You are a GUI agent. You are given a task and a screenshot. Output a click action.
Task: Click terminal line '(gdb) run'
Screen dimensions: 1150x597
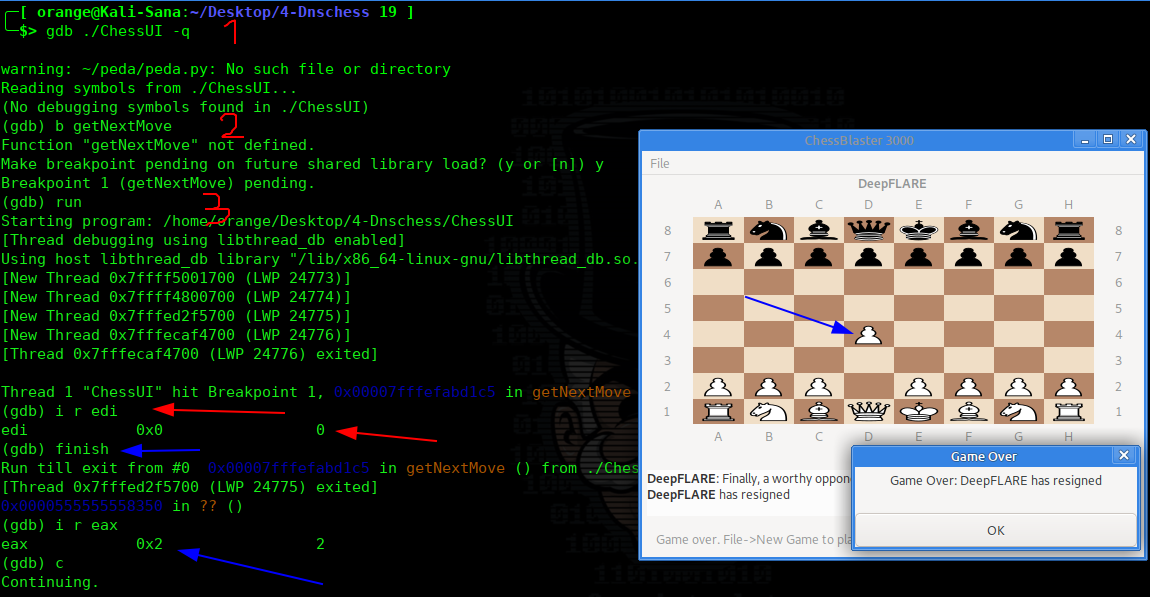(x=42, y=202)
